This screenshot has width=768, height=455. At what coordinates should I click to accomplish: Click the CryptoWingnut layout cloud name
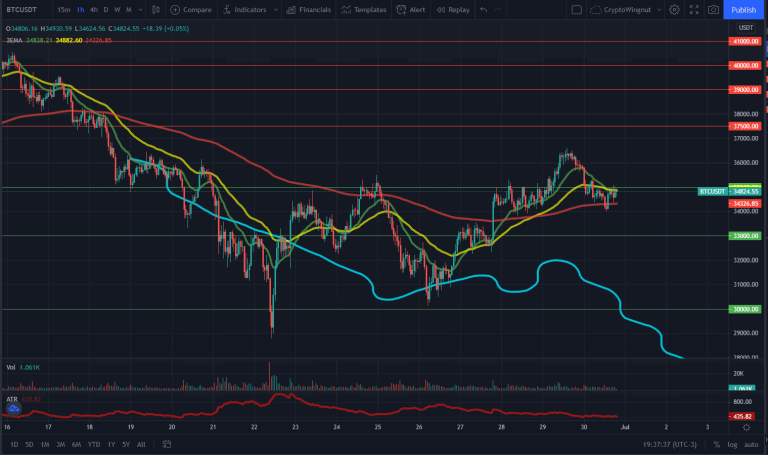621,9
